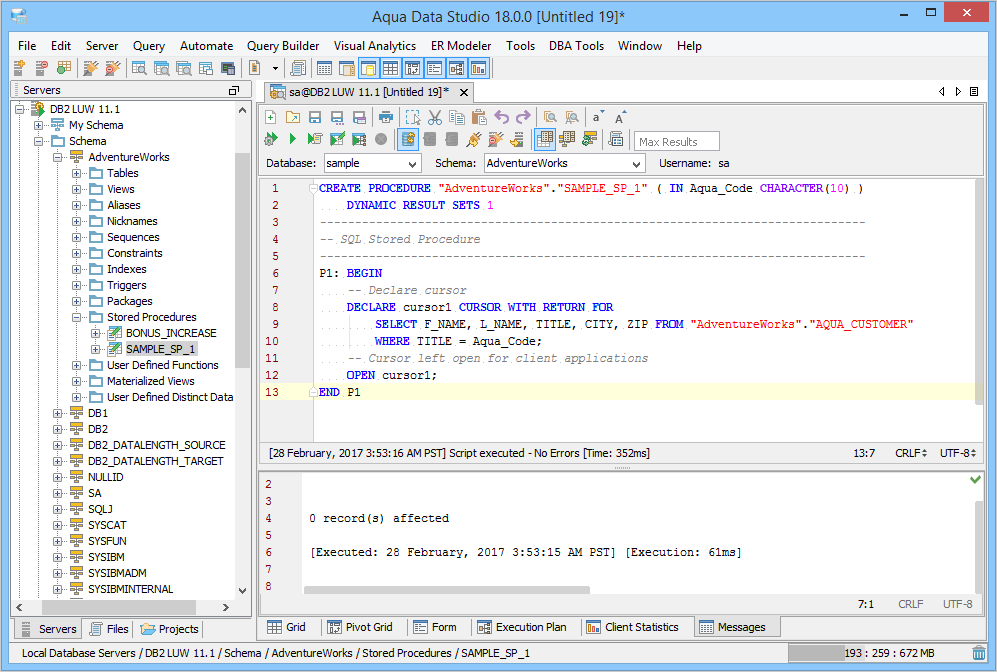Image resolution: width=997 pixels, height=672 pixels.
Task: Click the memory garbage collector trash icon
Action: (978, 653)
